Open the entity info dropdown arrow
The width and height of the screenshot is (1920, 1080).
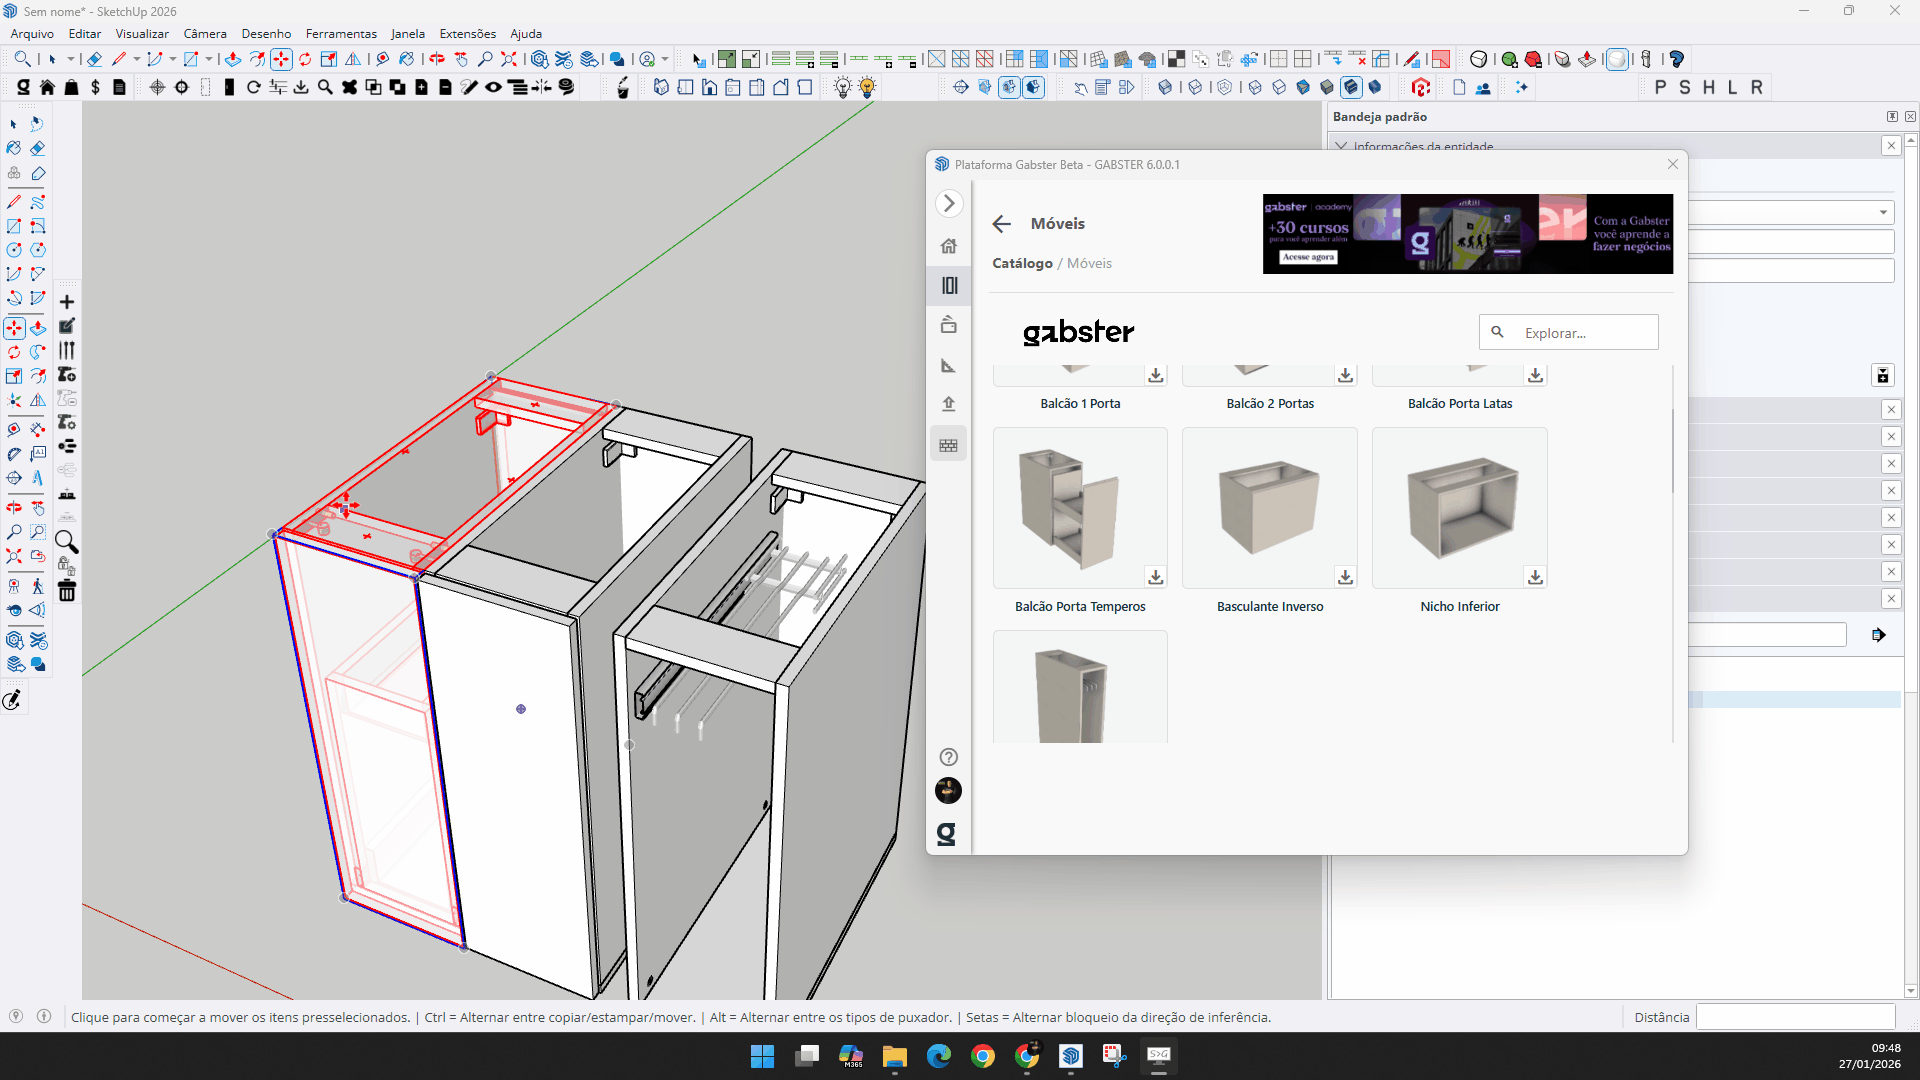[1883, 212]
